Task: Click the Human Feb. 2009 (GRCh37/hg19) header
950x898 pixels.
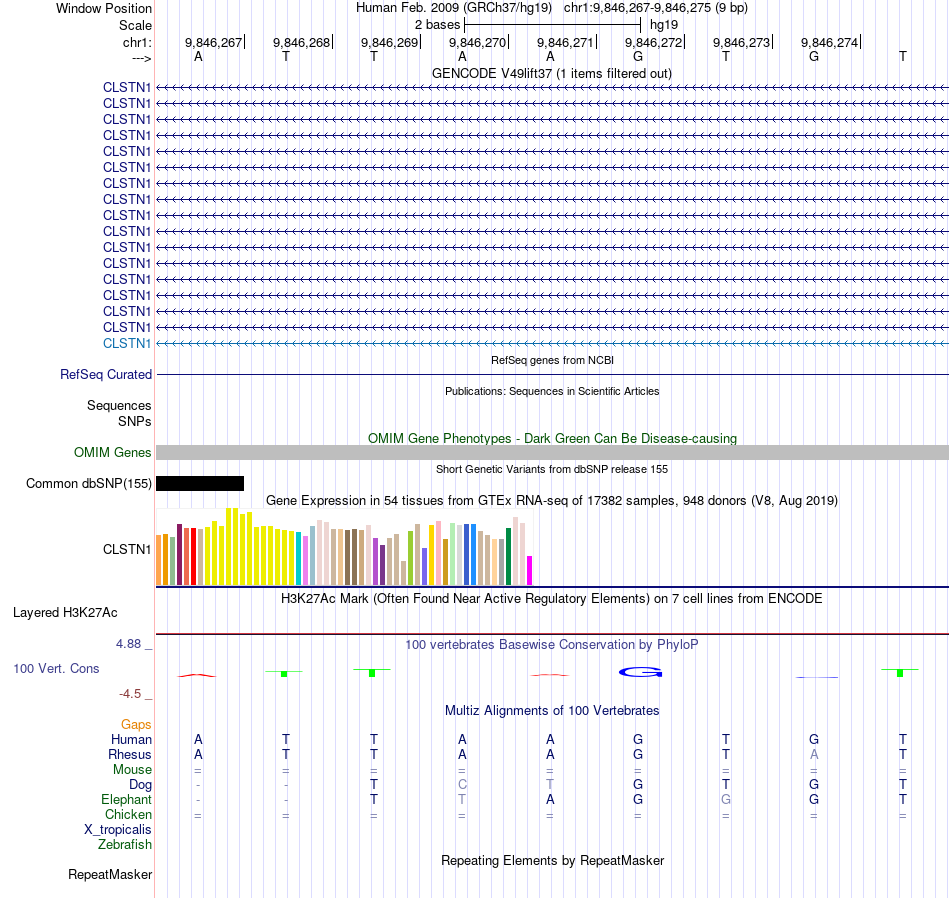Action: tap(454, 8)
